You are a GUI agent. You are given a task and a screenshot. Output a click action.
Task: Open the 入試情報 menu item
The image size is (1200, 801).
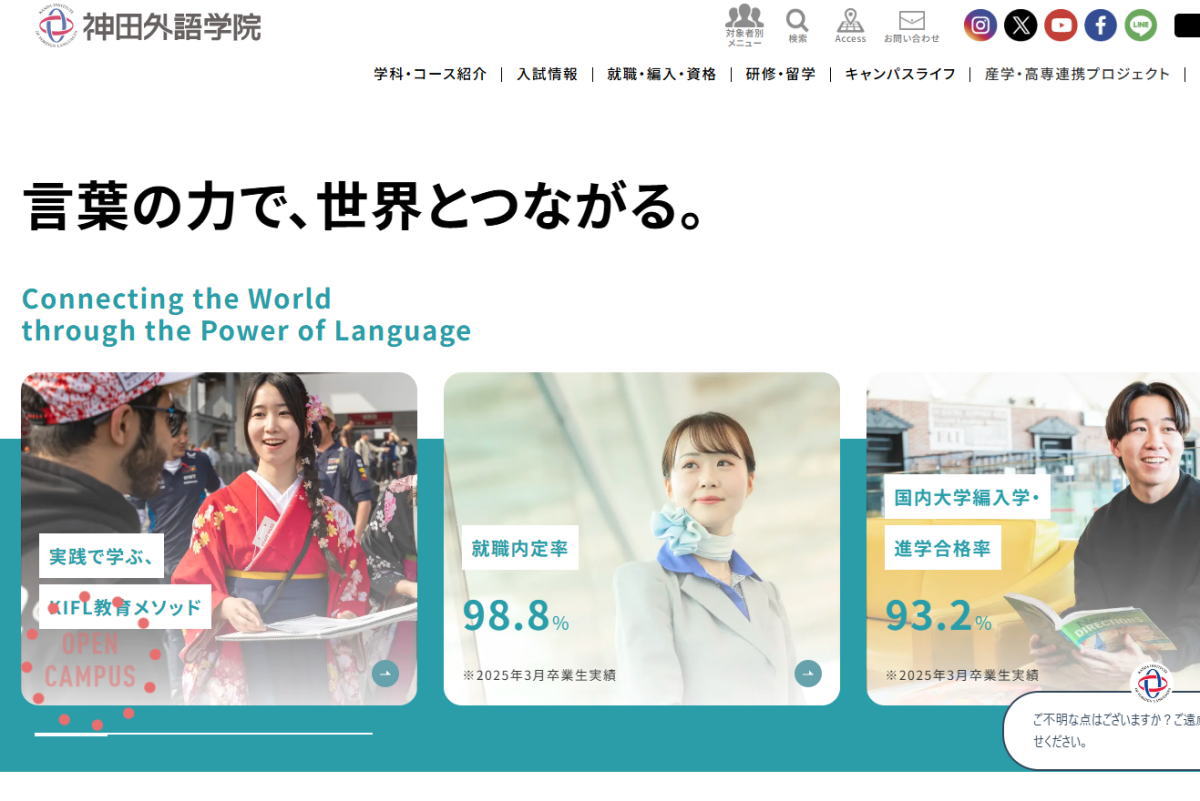point(547,73)
